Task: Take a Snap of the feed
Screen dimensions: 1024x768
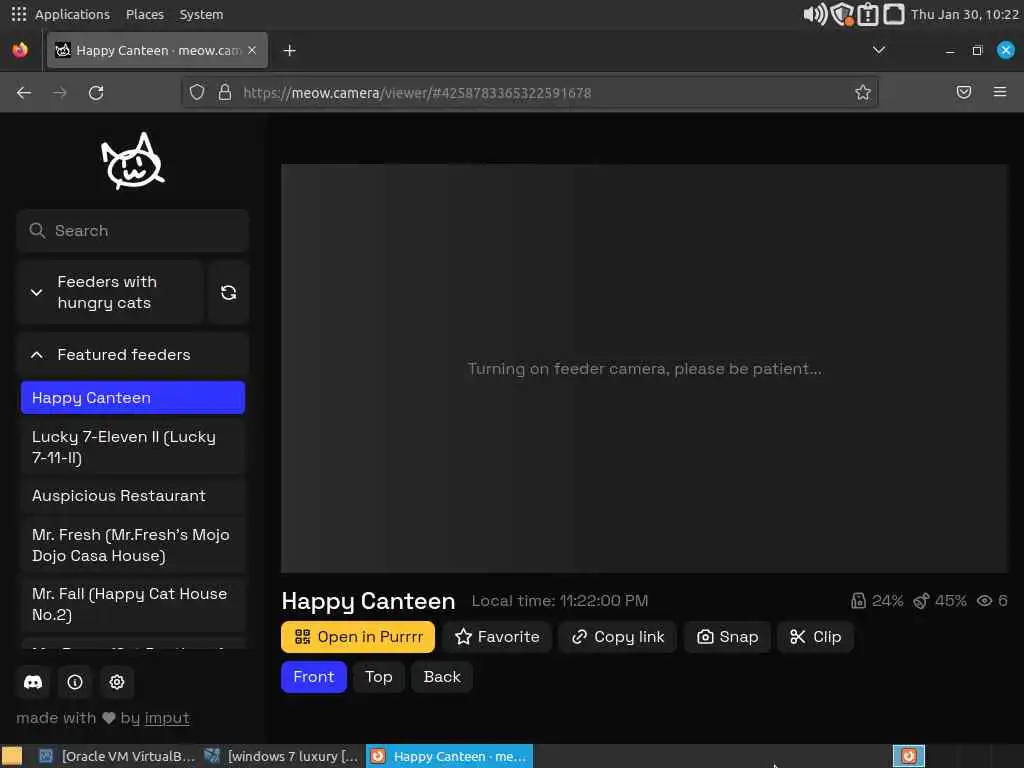Action: pyautogui.click(x=728, y=637)
